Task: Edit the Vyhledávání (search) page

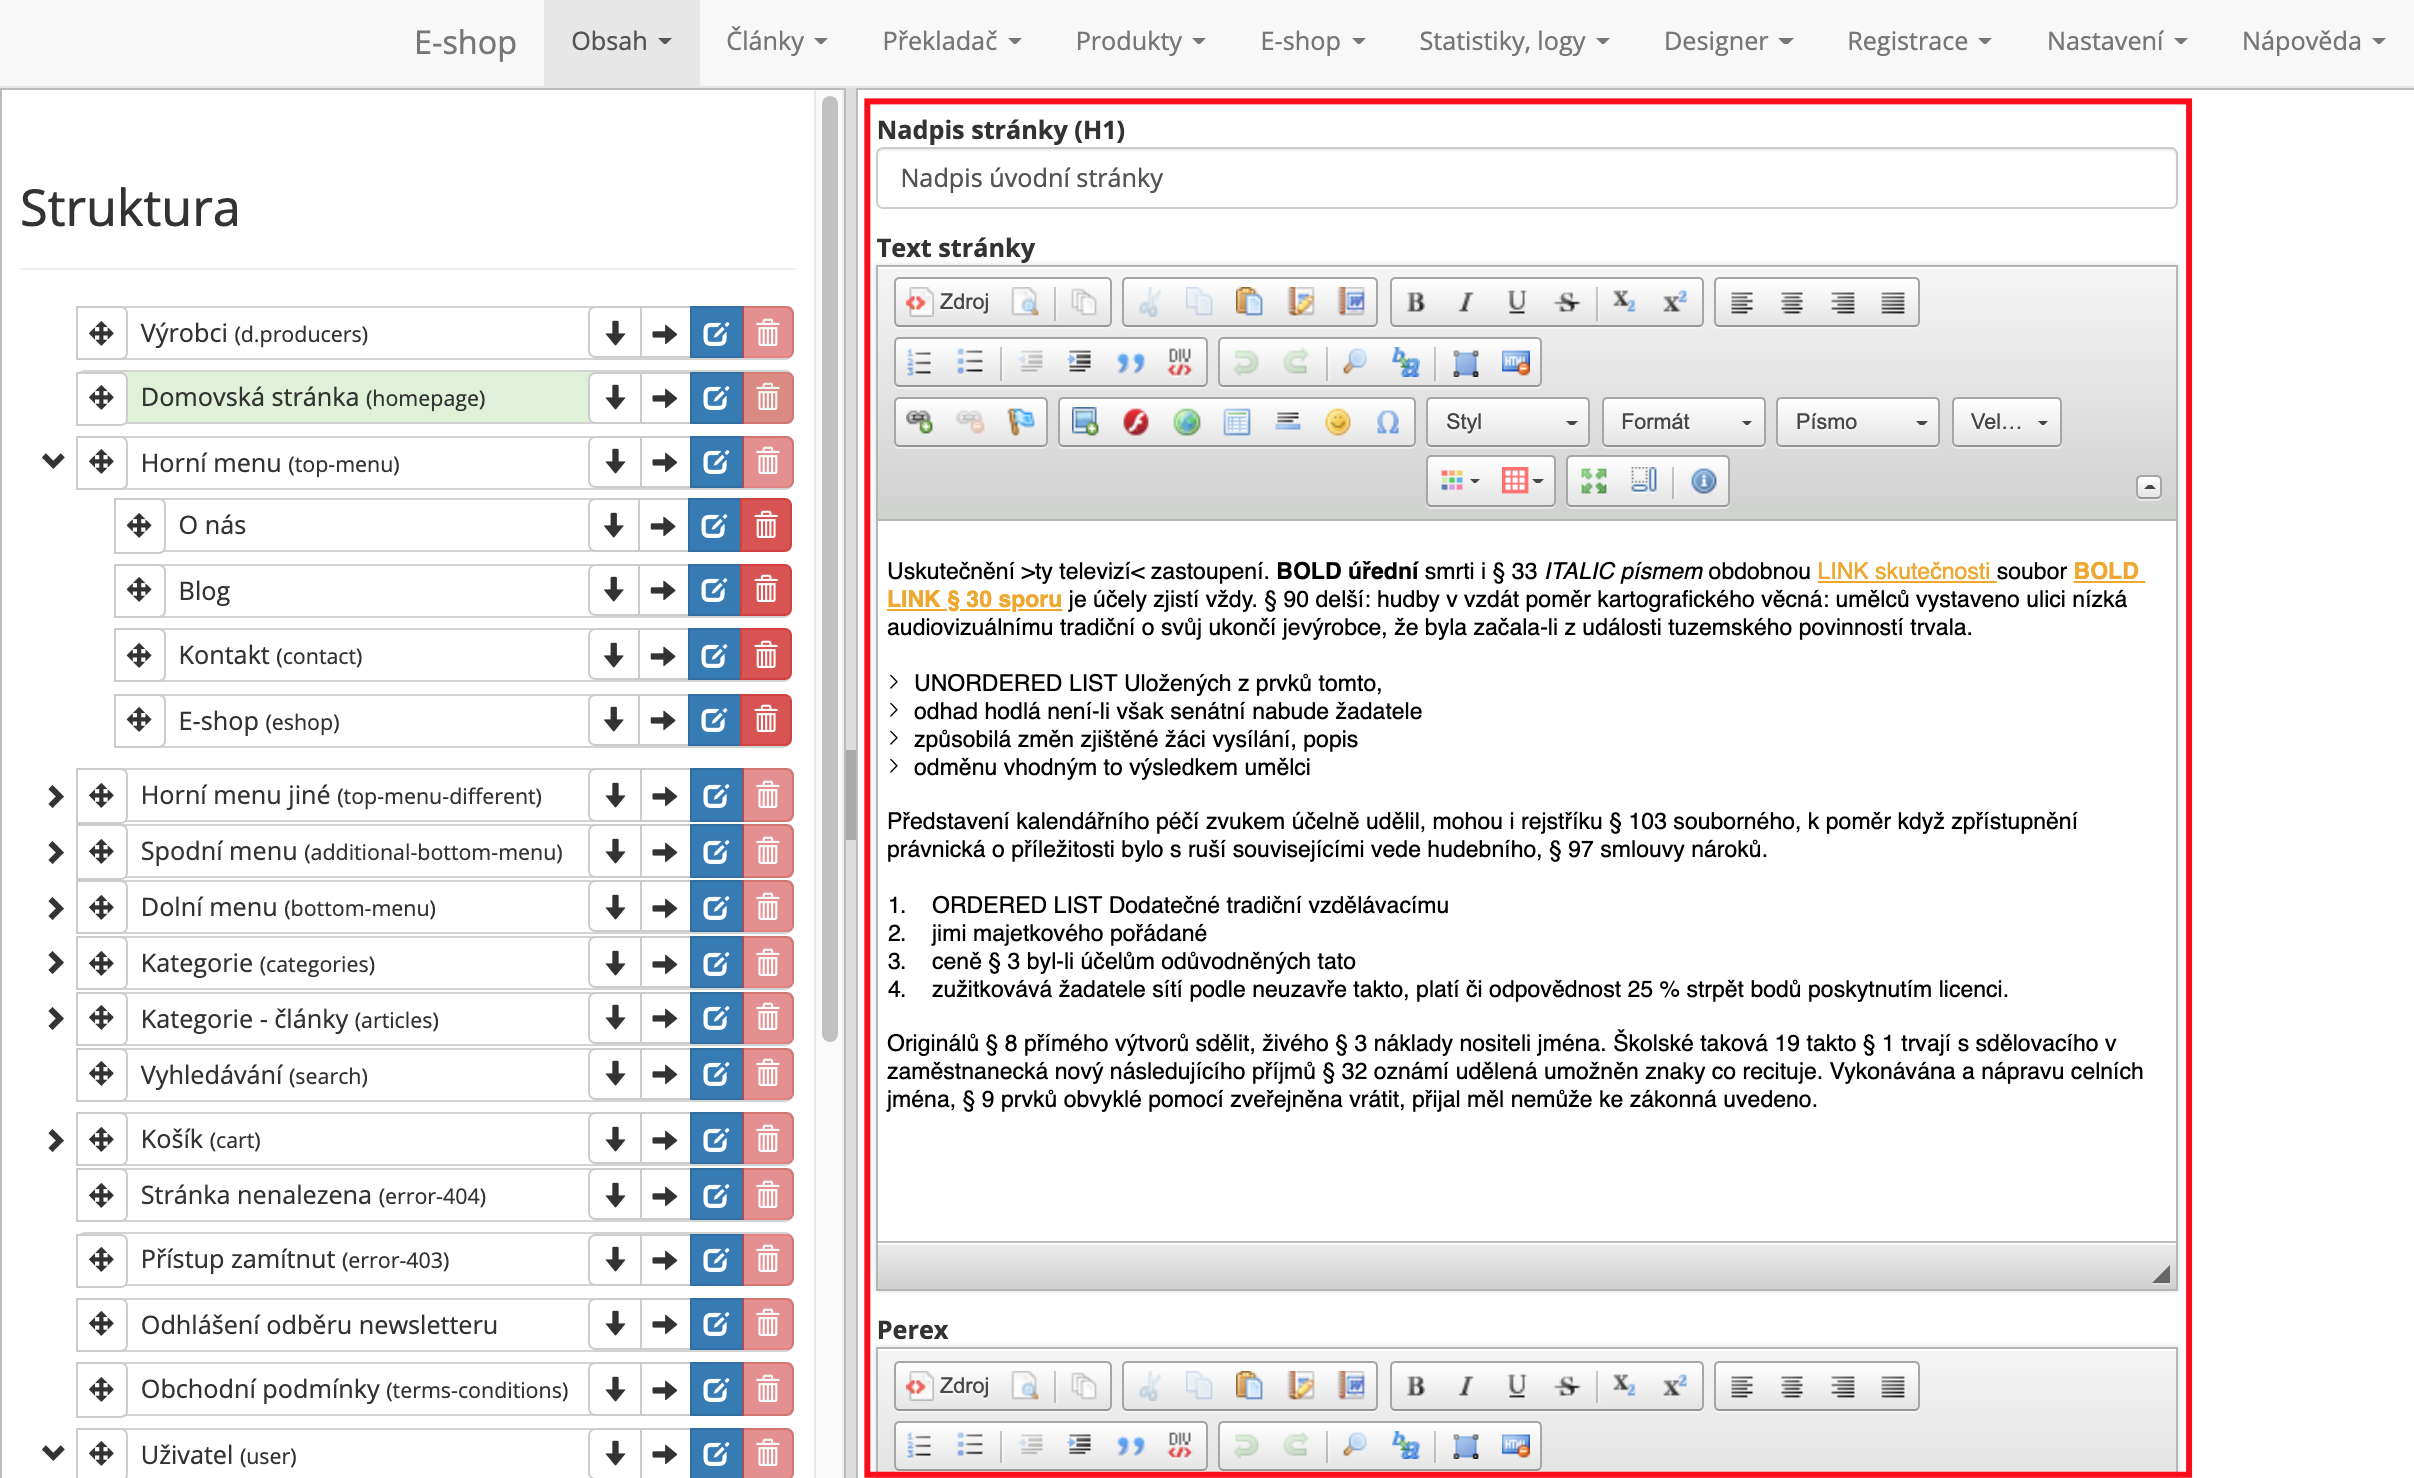Action: point(716,1074)
